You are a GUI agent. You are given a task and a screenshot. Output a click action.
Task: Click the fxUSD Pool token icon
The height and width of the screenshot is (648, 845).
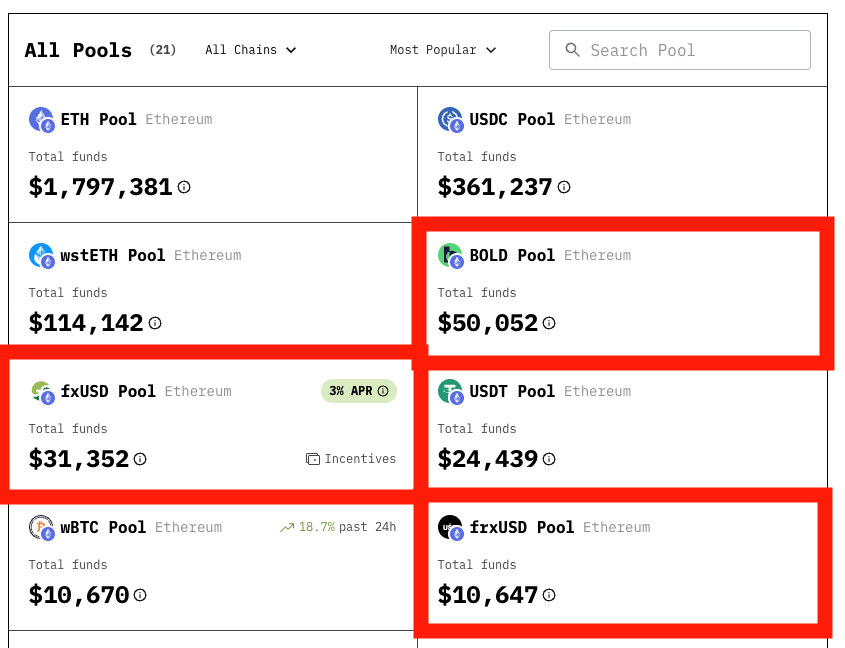40,391
